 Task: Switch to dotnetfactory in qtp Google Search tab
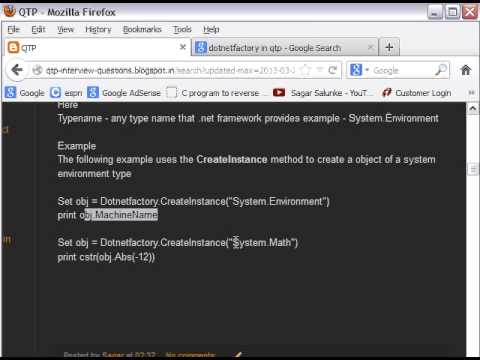pos(285,48)
